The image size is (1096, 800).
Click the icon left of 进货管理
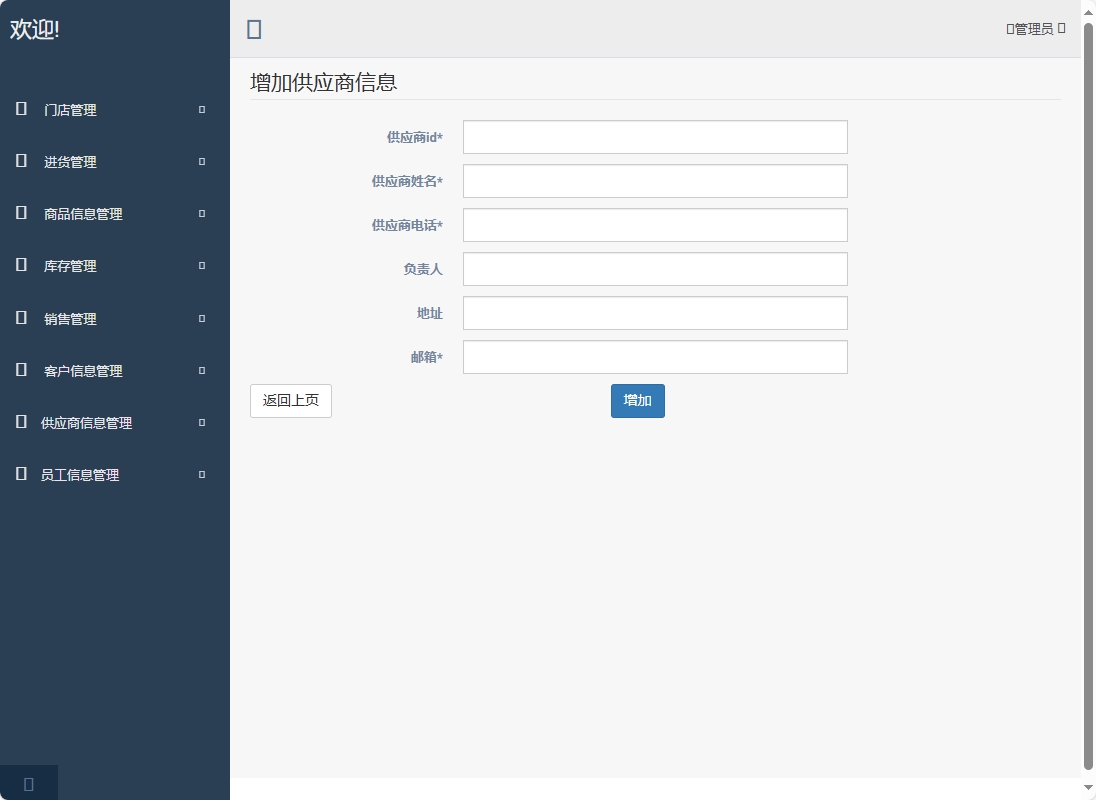(x=21, y=161)
